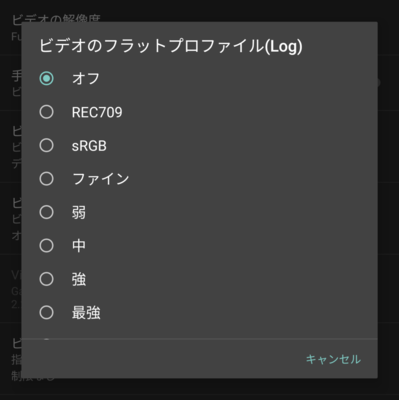Choose the 弱 radio button circle
The image size is (399, 400).
(46, 212)
